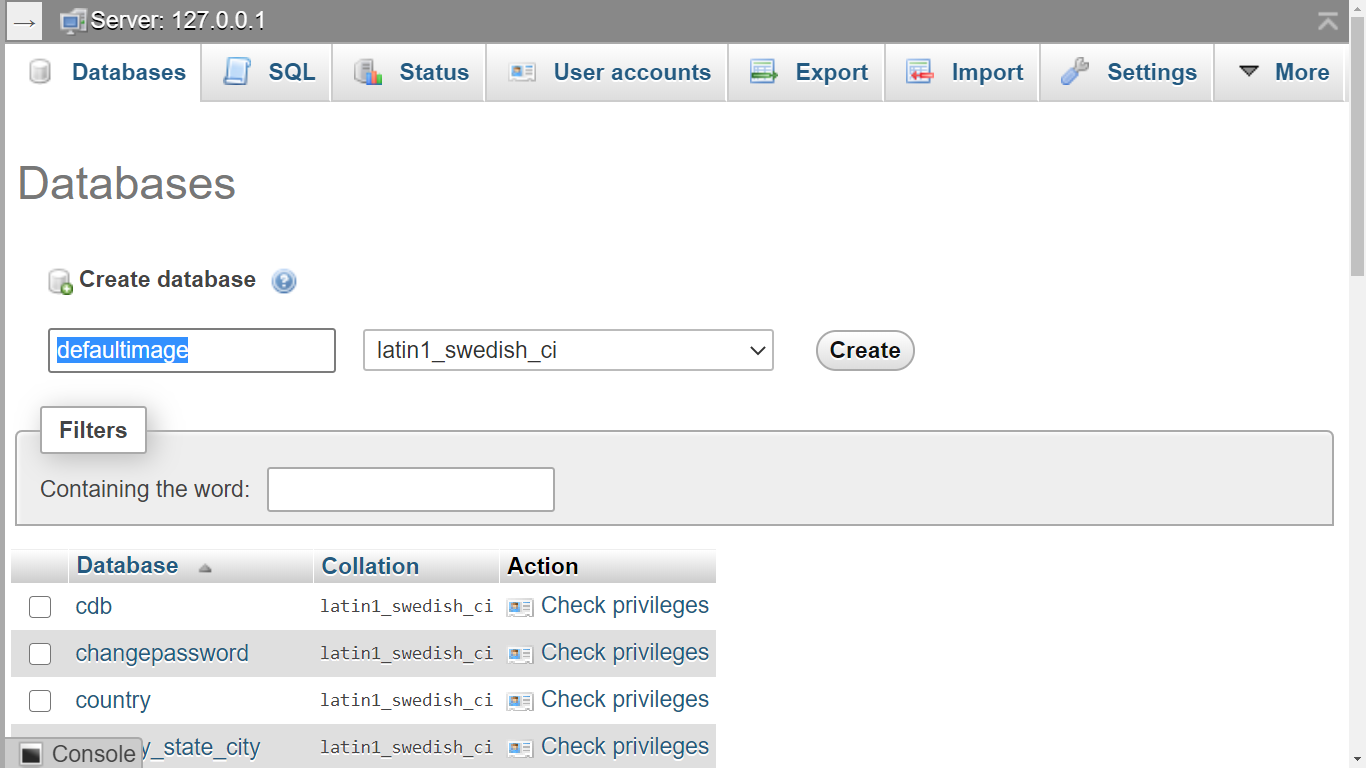1366x768 pixels.
Task: Sort by the Database column header
Action: pyautogui.click(x=128, y=566)
